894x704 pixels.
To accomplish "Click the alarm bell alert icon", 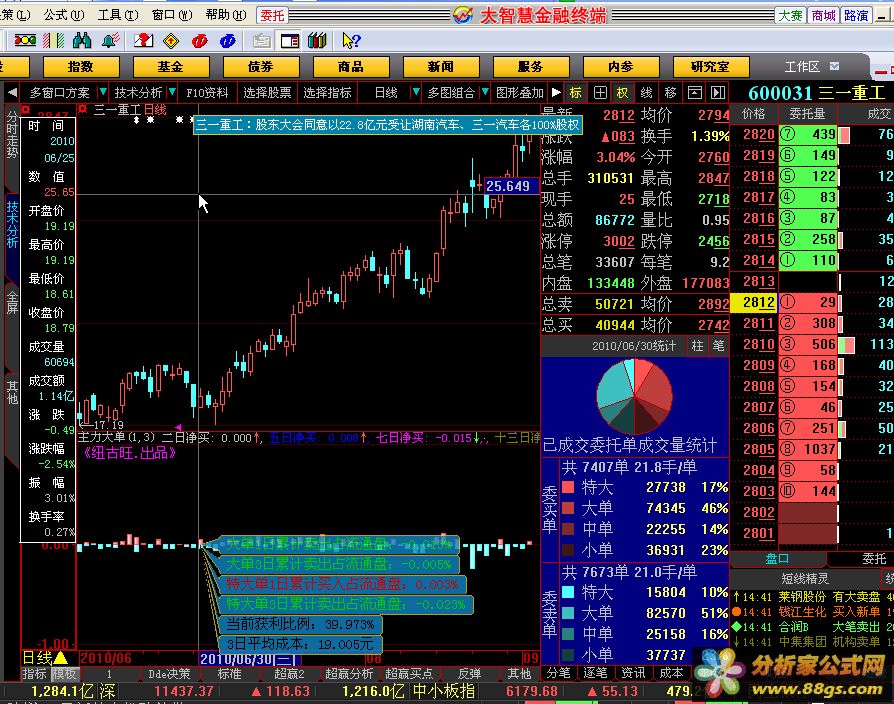I will [x=111, y=40].
